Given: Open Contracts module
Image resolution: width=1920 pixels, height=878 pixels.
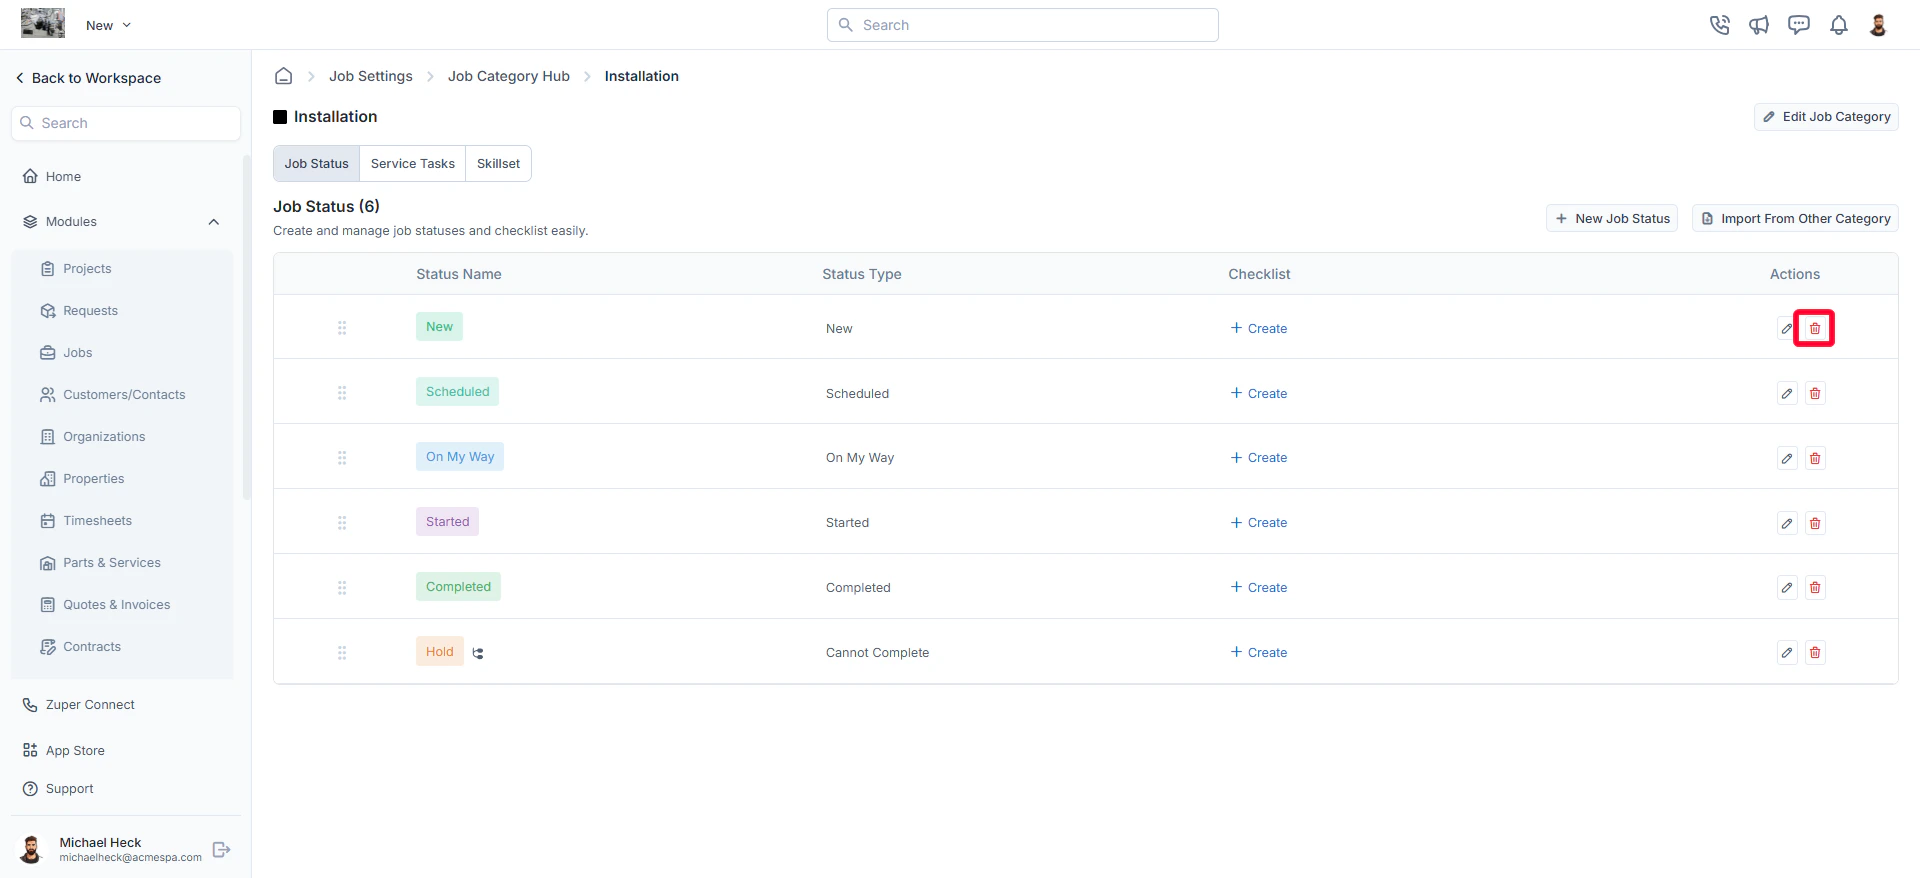Looking at the screenshot, I should (x=80, y=647).
